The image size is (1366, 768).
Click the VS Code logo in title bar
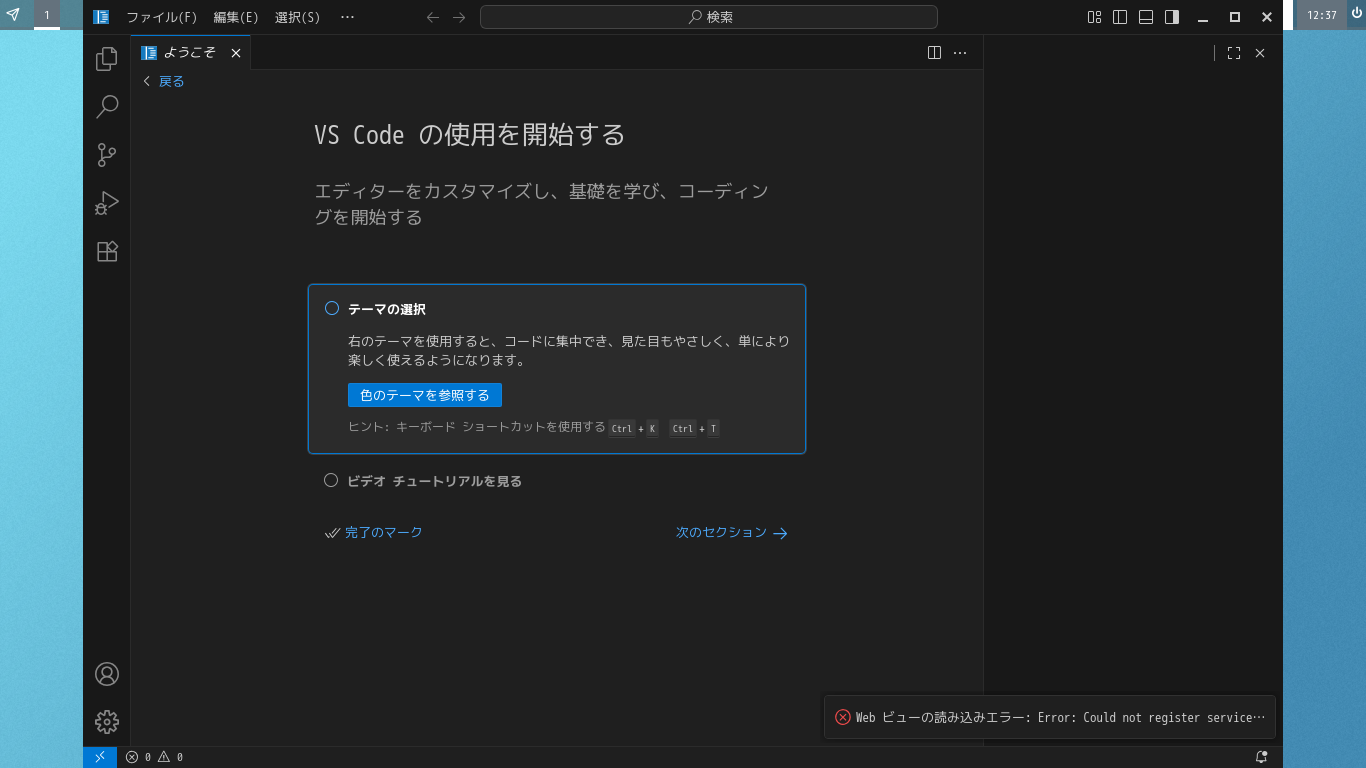pyautogui.click(x=101, y=17)
